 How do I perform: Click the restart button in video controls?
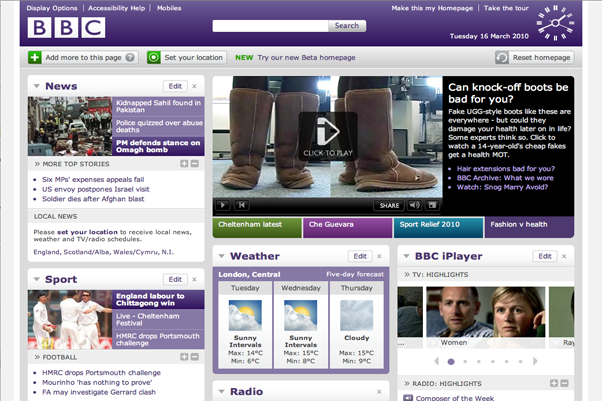tap(242, 205)
